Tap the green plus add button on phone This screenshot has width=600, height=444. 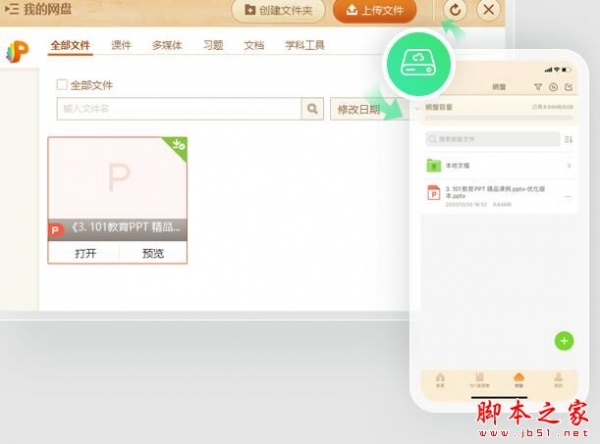pyautogui.click(x=564, y=341)
